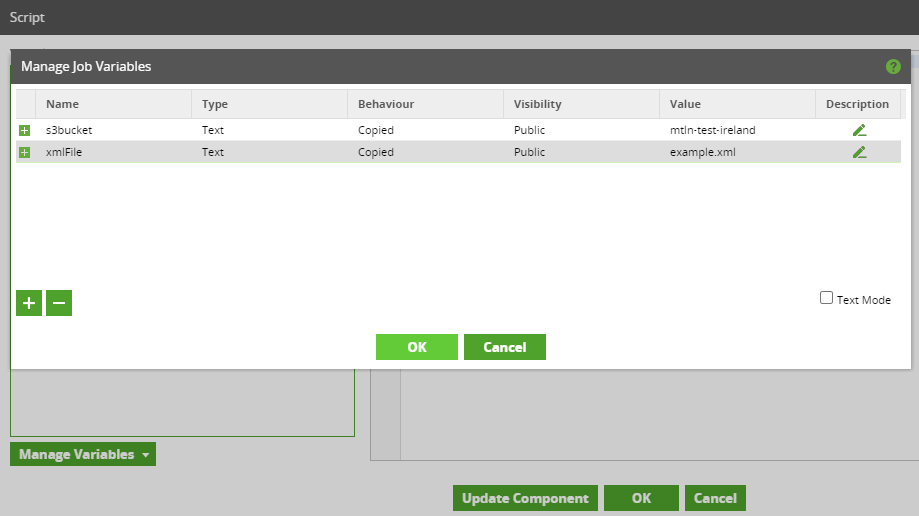Select Behaviour Copied for xmlFile
Screen dimensions: 919x516
(x=426, y=152)
